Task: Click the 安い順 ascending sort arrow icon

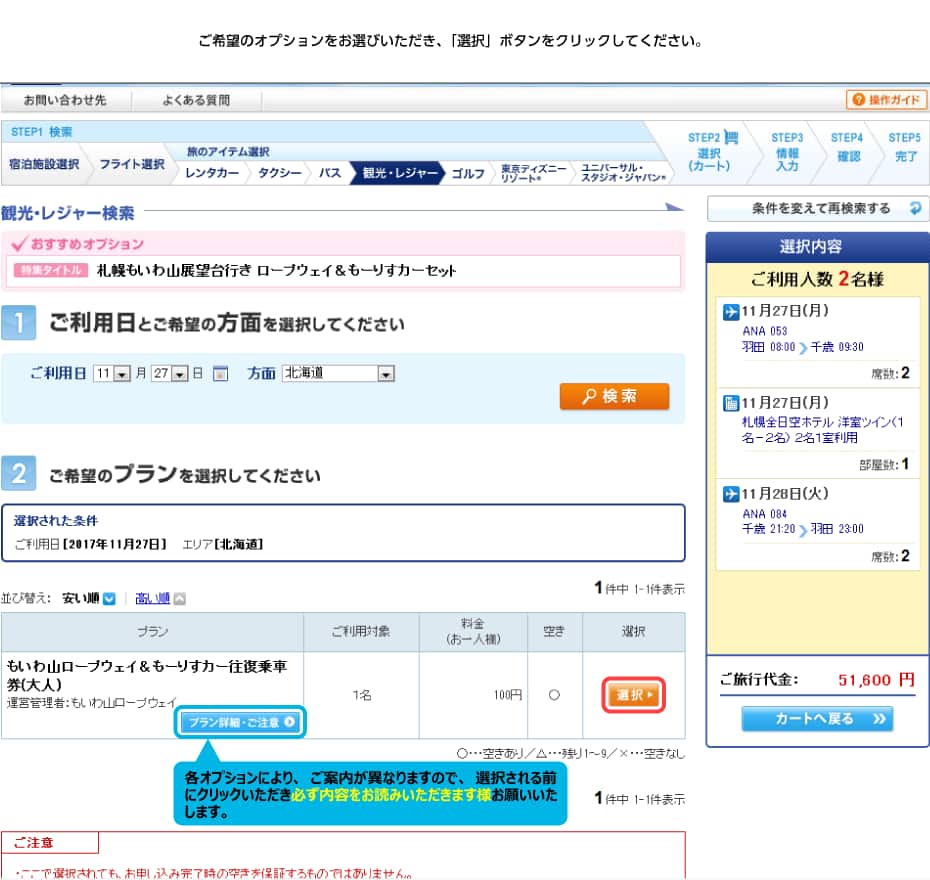Action: click(x=109, y=599)
